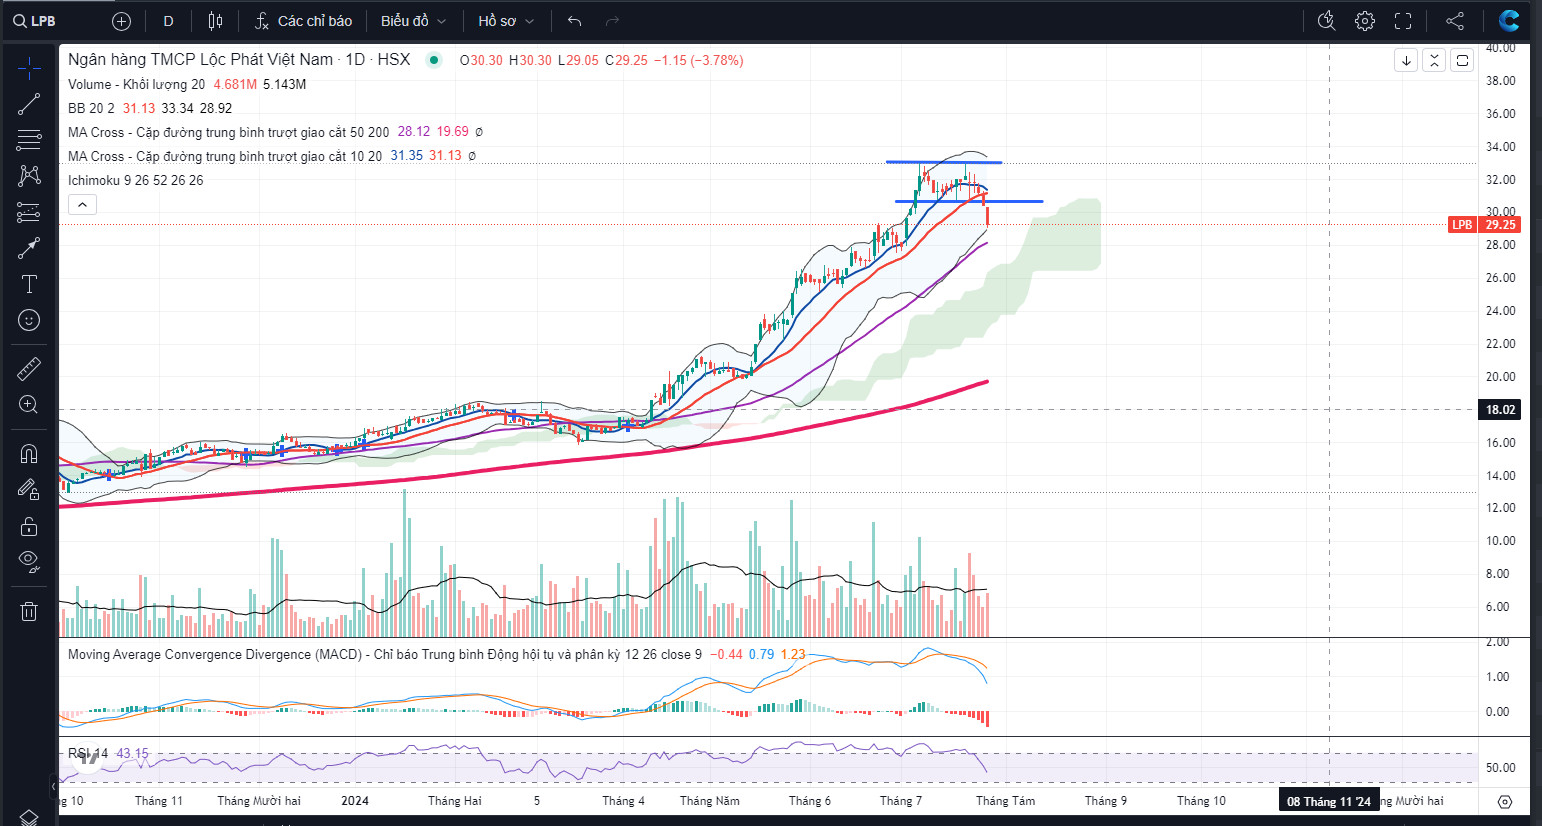Screen dimensions: 1542x826
Task: Open the D time interval selector
Action: 168,21
